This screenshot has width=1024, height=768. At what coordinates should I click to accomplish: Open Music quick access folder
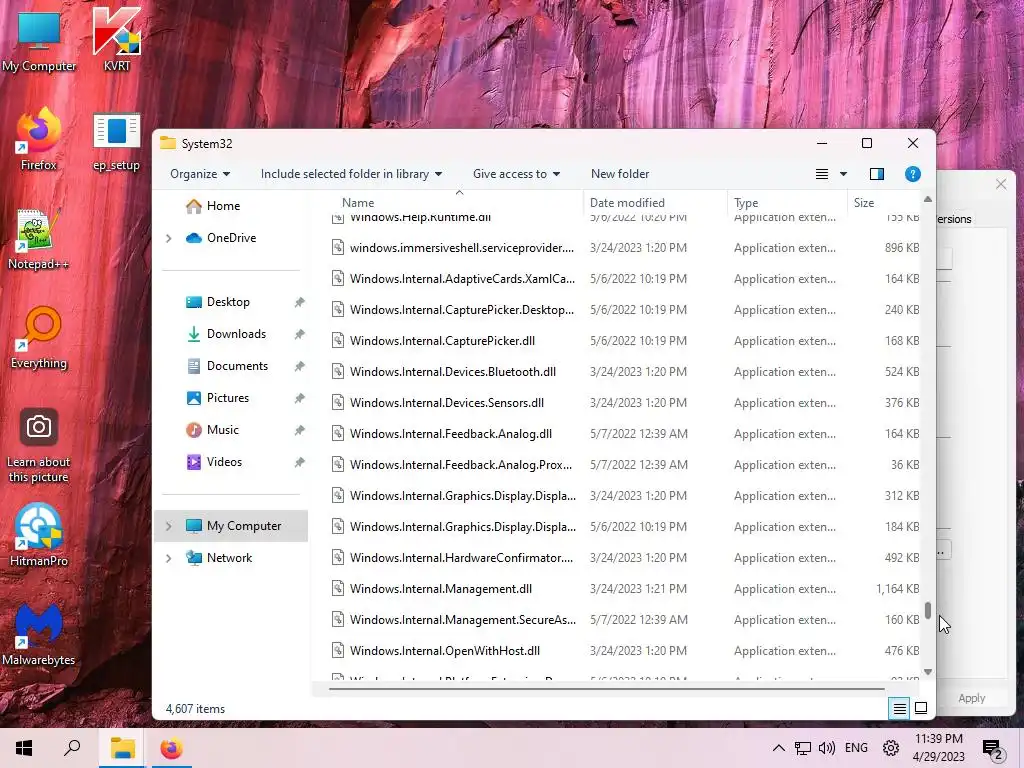(x=222, y=430)
